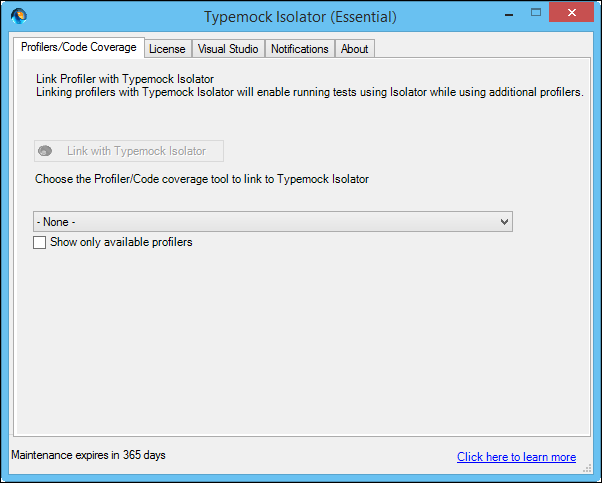Expand the profiler dropdown arrow
Screen dimensions: 602x483
(x=504, y=222)
